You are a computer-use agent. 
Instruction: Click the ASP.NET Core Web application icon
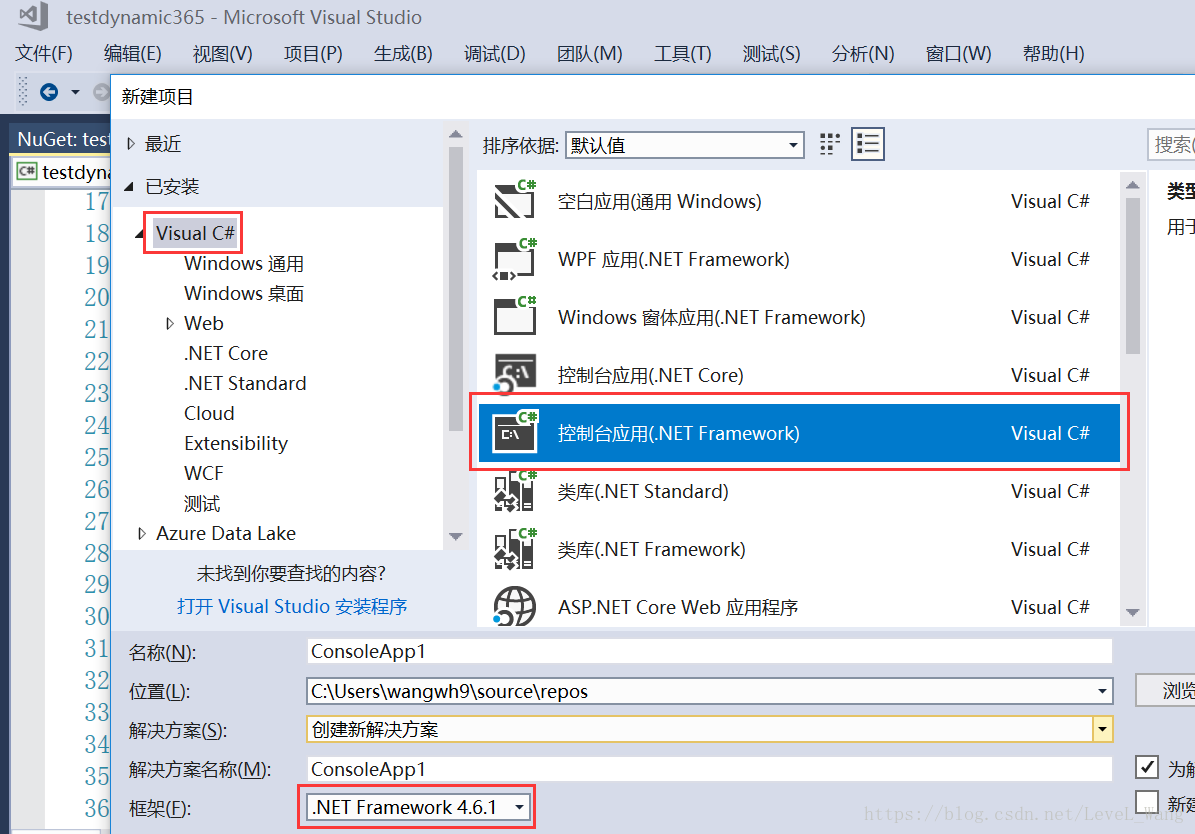click(x=515, y=606)
